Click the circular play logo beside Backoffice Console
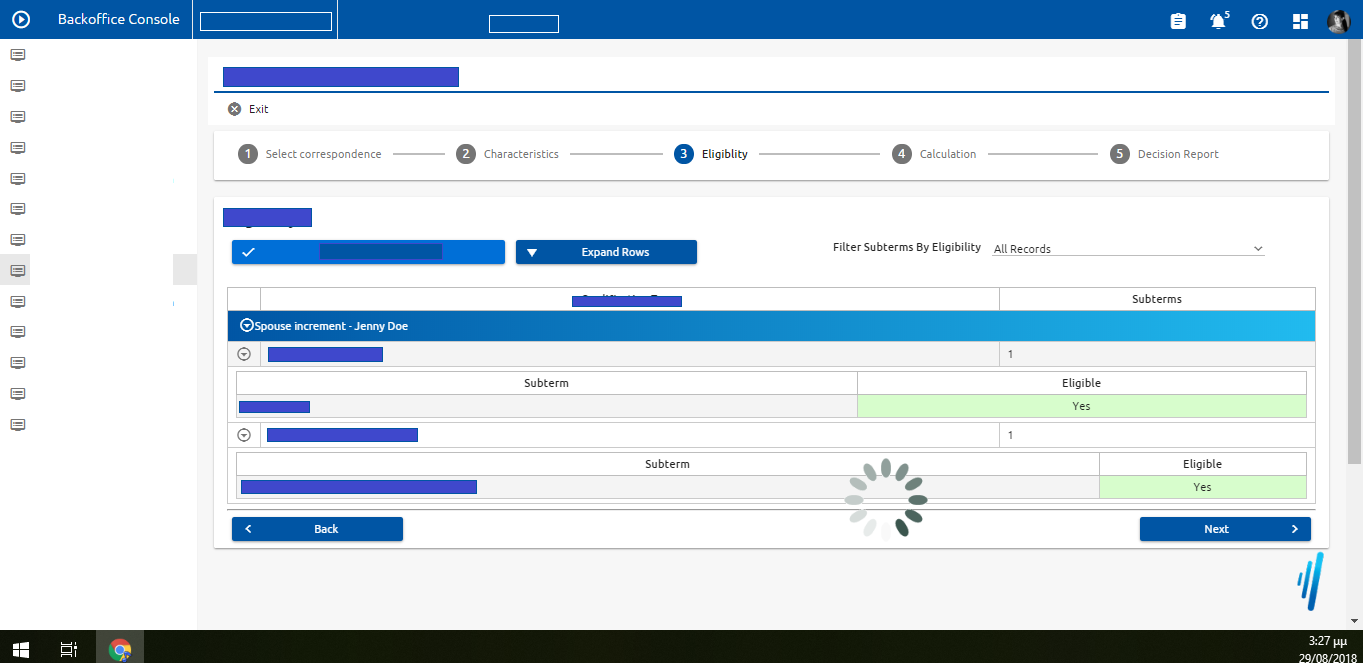The height and width of the screenshot is (663, 1363). point(21,19)
